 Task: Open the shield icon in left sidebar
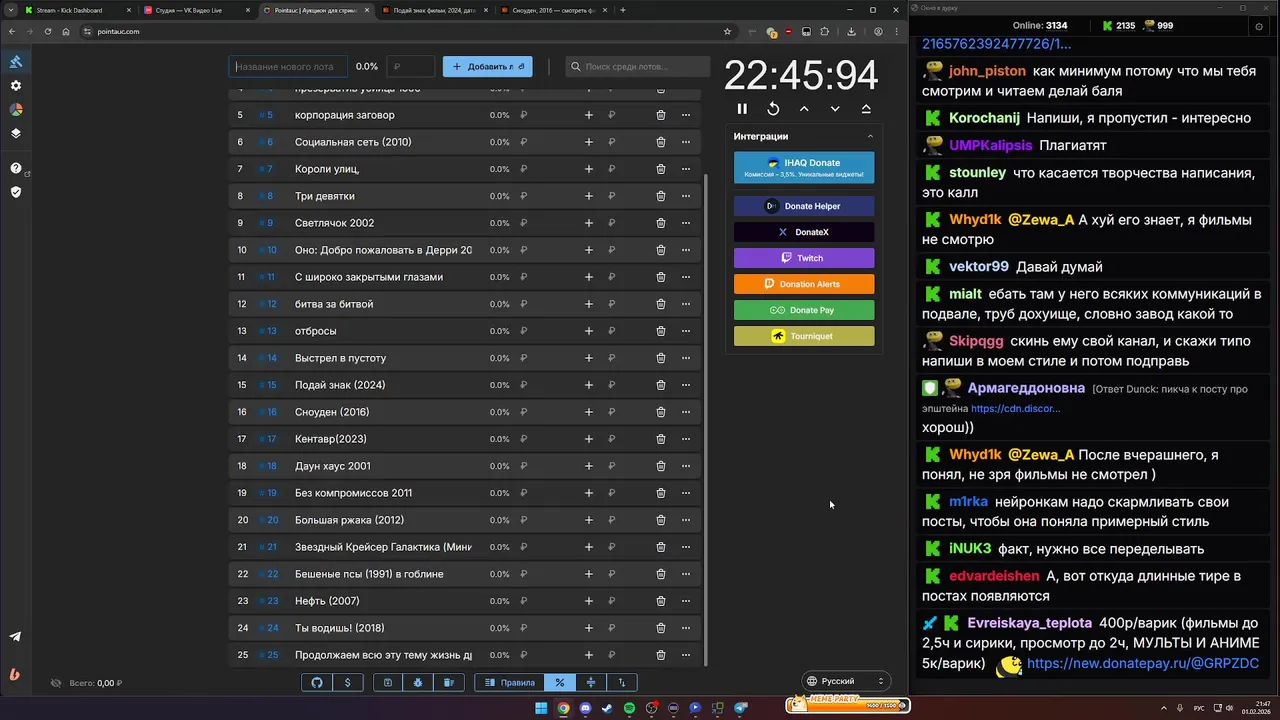tap(16, 192)
